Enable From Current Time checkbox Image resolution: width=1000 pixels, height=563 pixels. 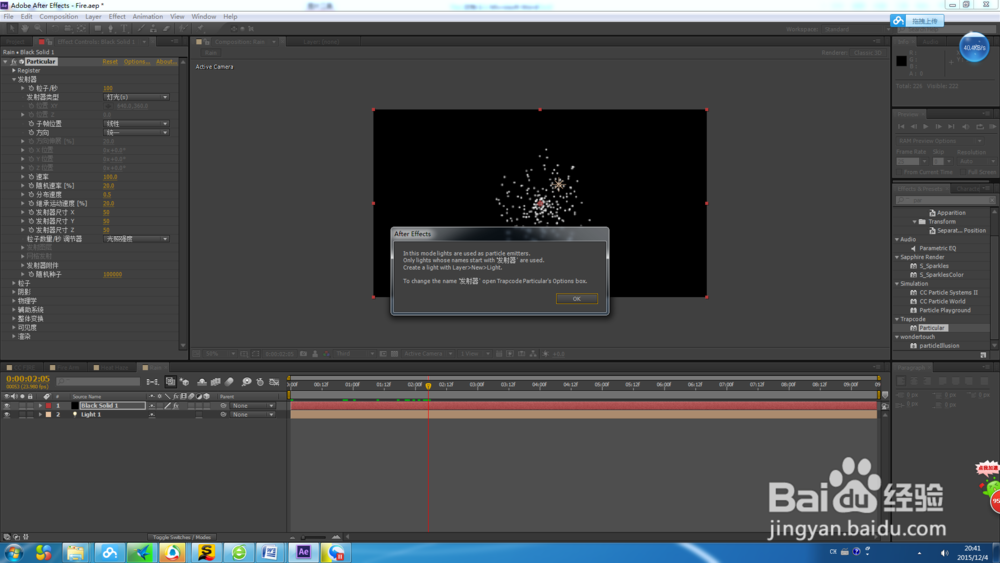coord(900,172)
